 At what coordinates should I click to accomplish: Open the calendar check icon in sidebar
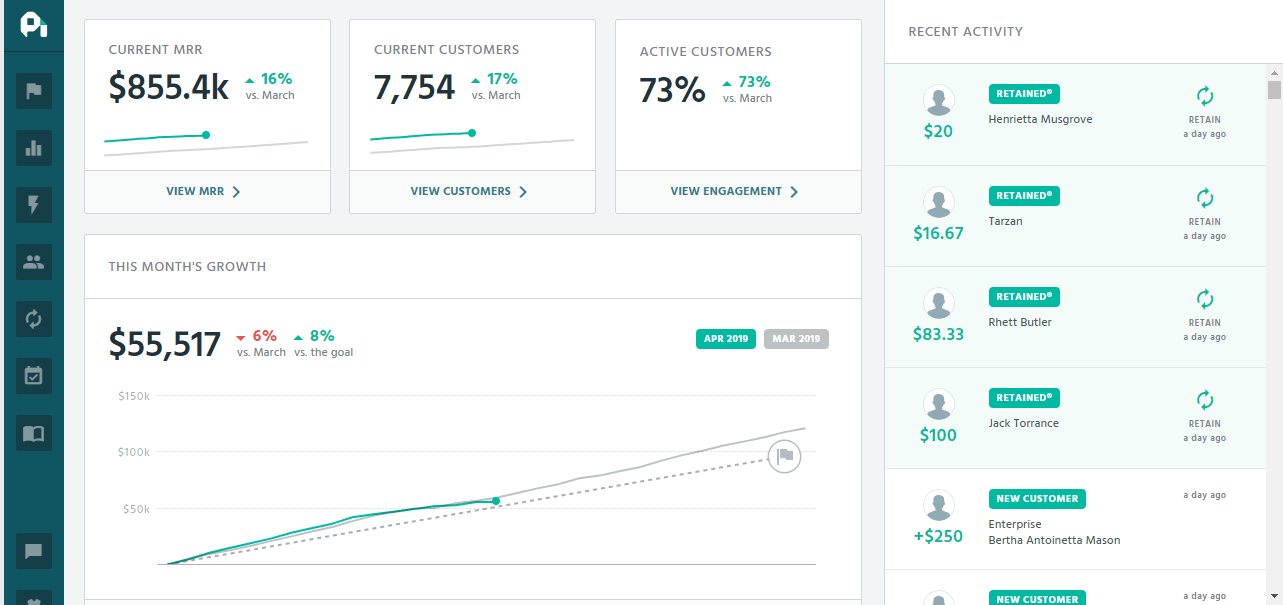(33, 376)
